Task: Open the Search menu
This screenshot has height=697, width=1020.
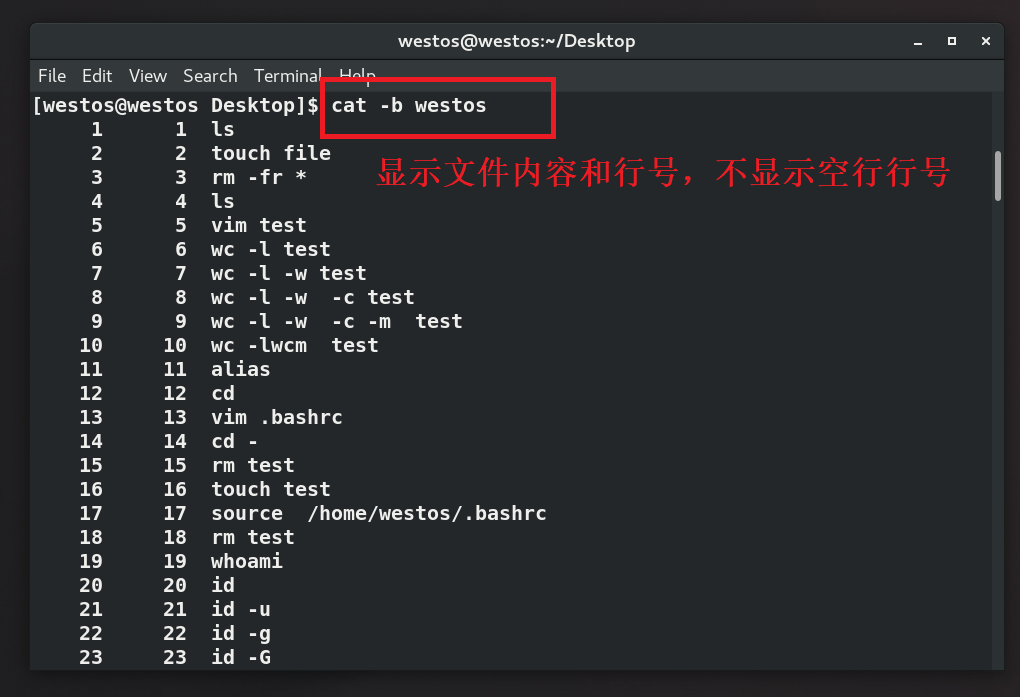Action: [210, 75]
